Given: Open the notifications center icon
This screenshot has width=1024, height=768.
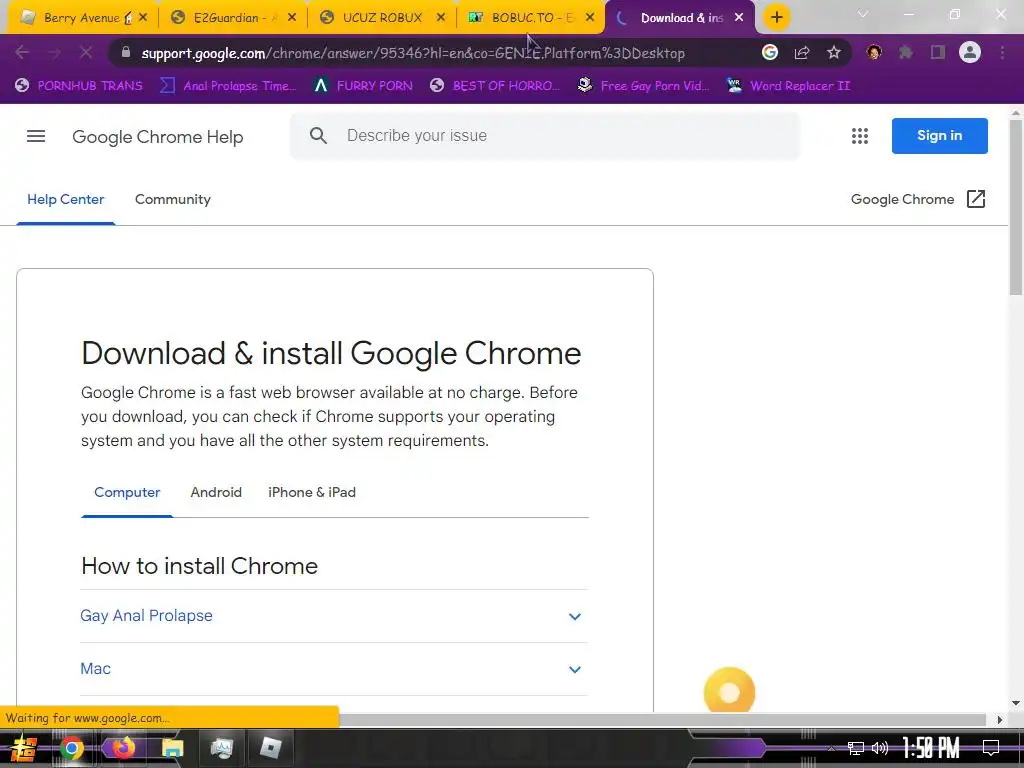Looking at the screenshot, I should point(991,748).
